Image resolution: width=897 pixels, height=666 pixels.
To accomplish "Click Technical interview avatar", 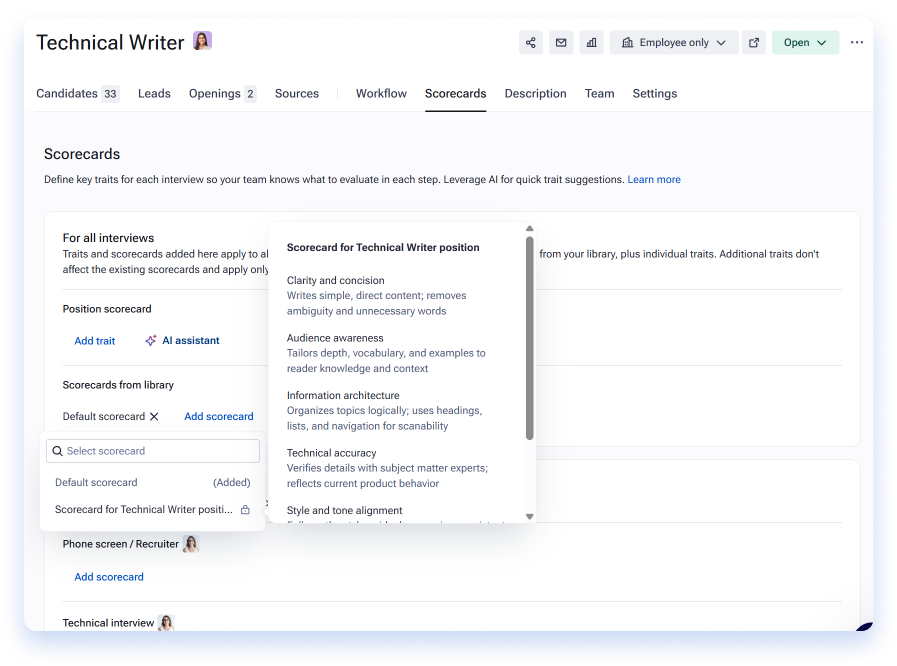I will coord(166,623).
